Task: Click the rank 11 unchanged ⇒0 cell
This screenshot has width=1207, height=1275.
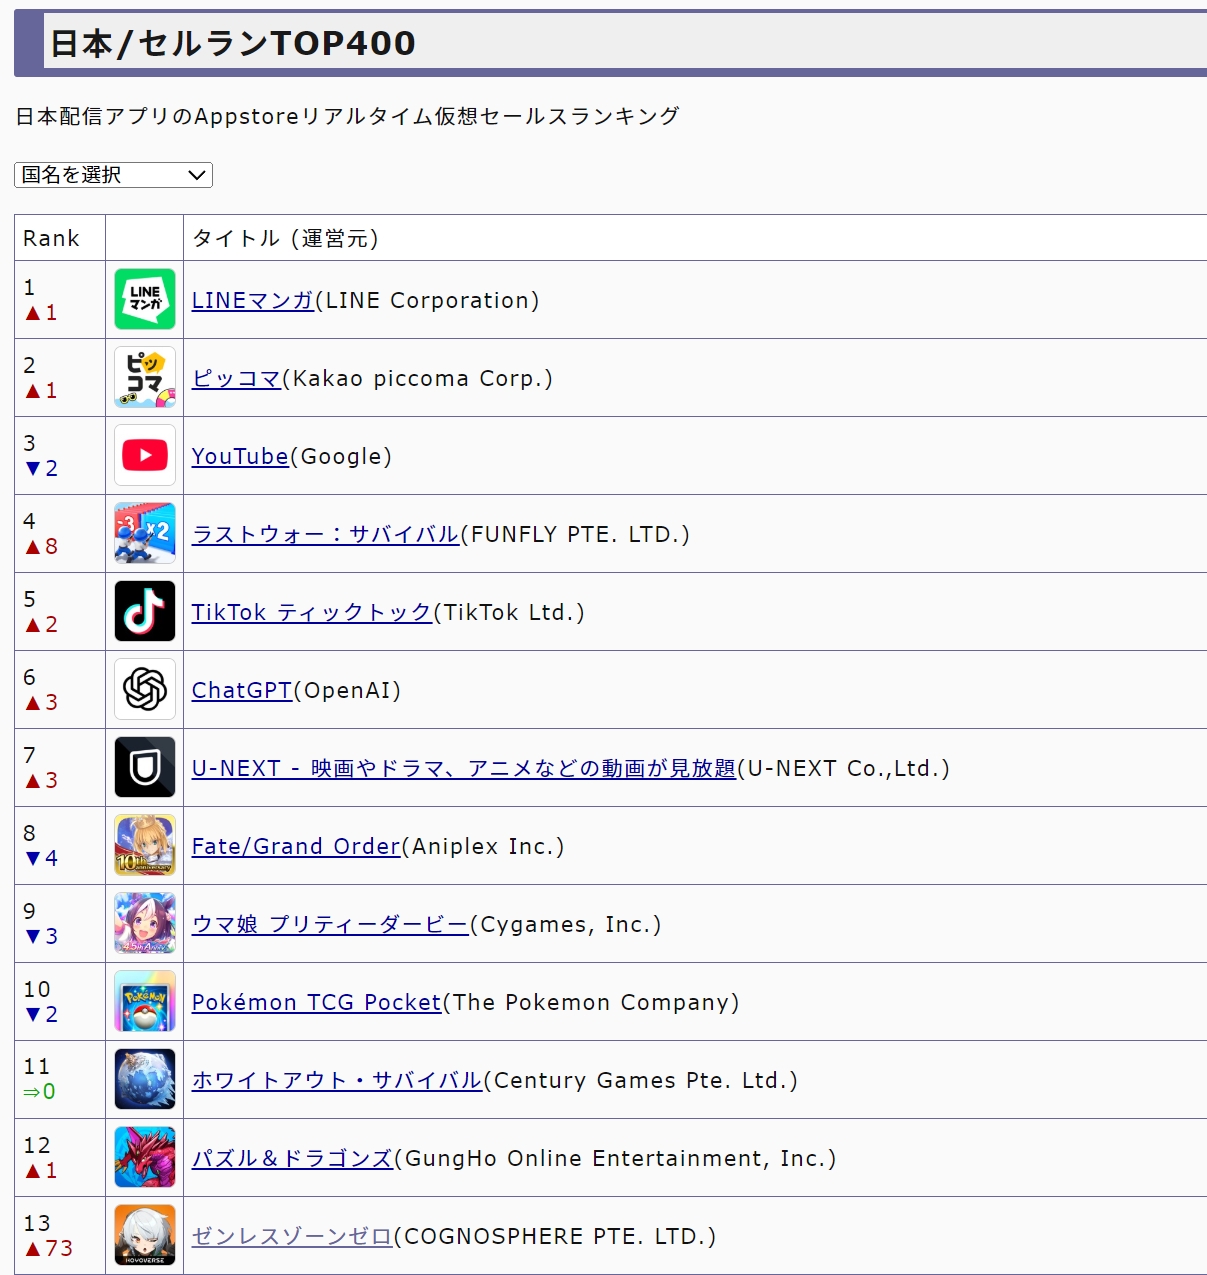Action: [x=60, y=1079]
